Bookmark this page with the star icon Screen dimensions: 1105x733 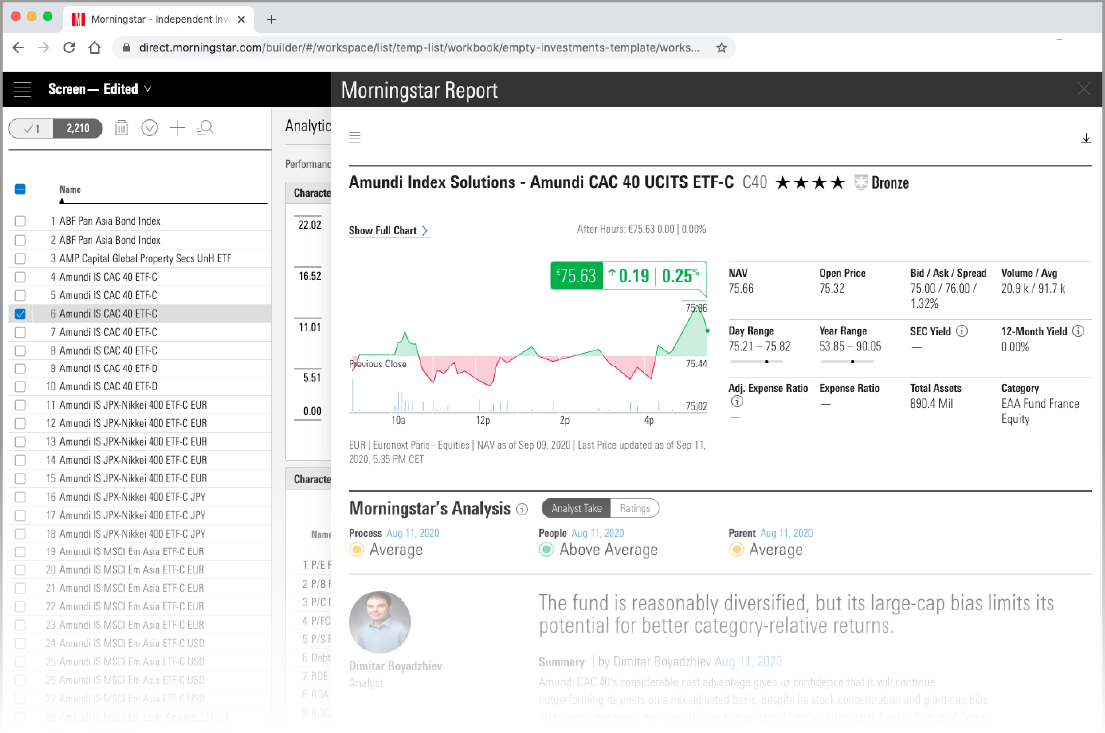coord(721,47)
